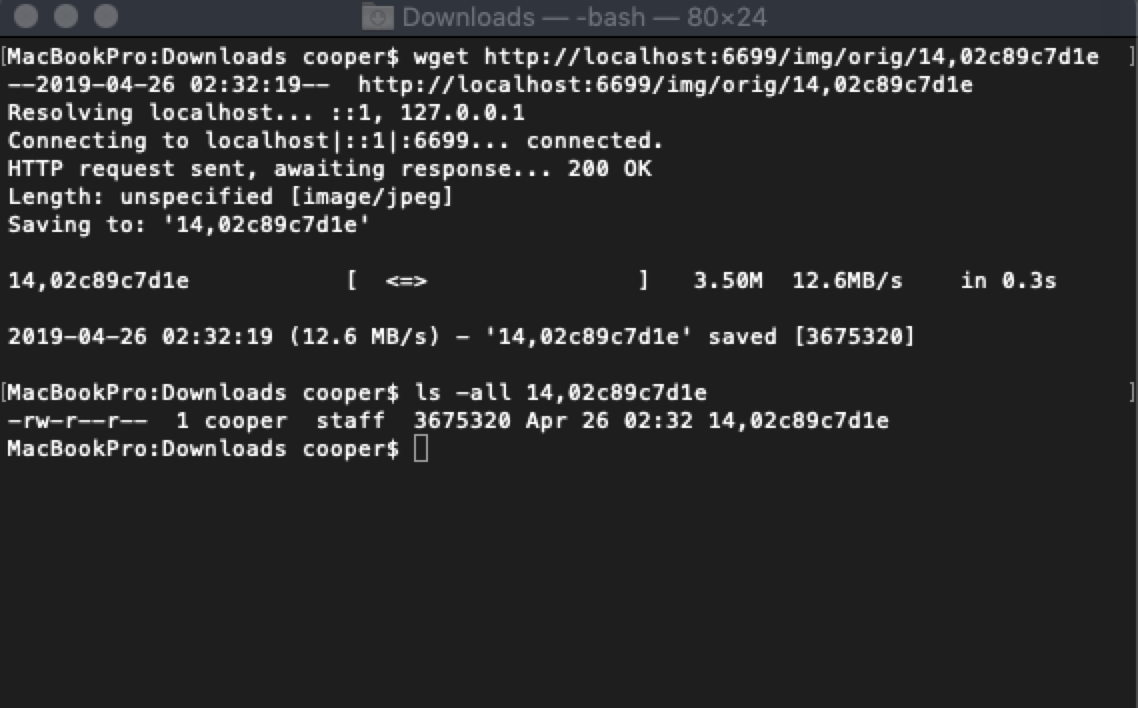This screenshot has width=1138, height=708.
Task: Click the terminal cursor on the prompt line
Action: 423,449
